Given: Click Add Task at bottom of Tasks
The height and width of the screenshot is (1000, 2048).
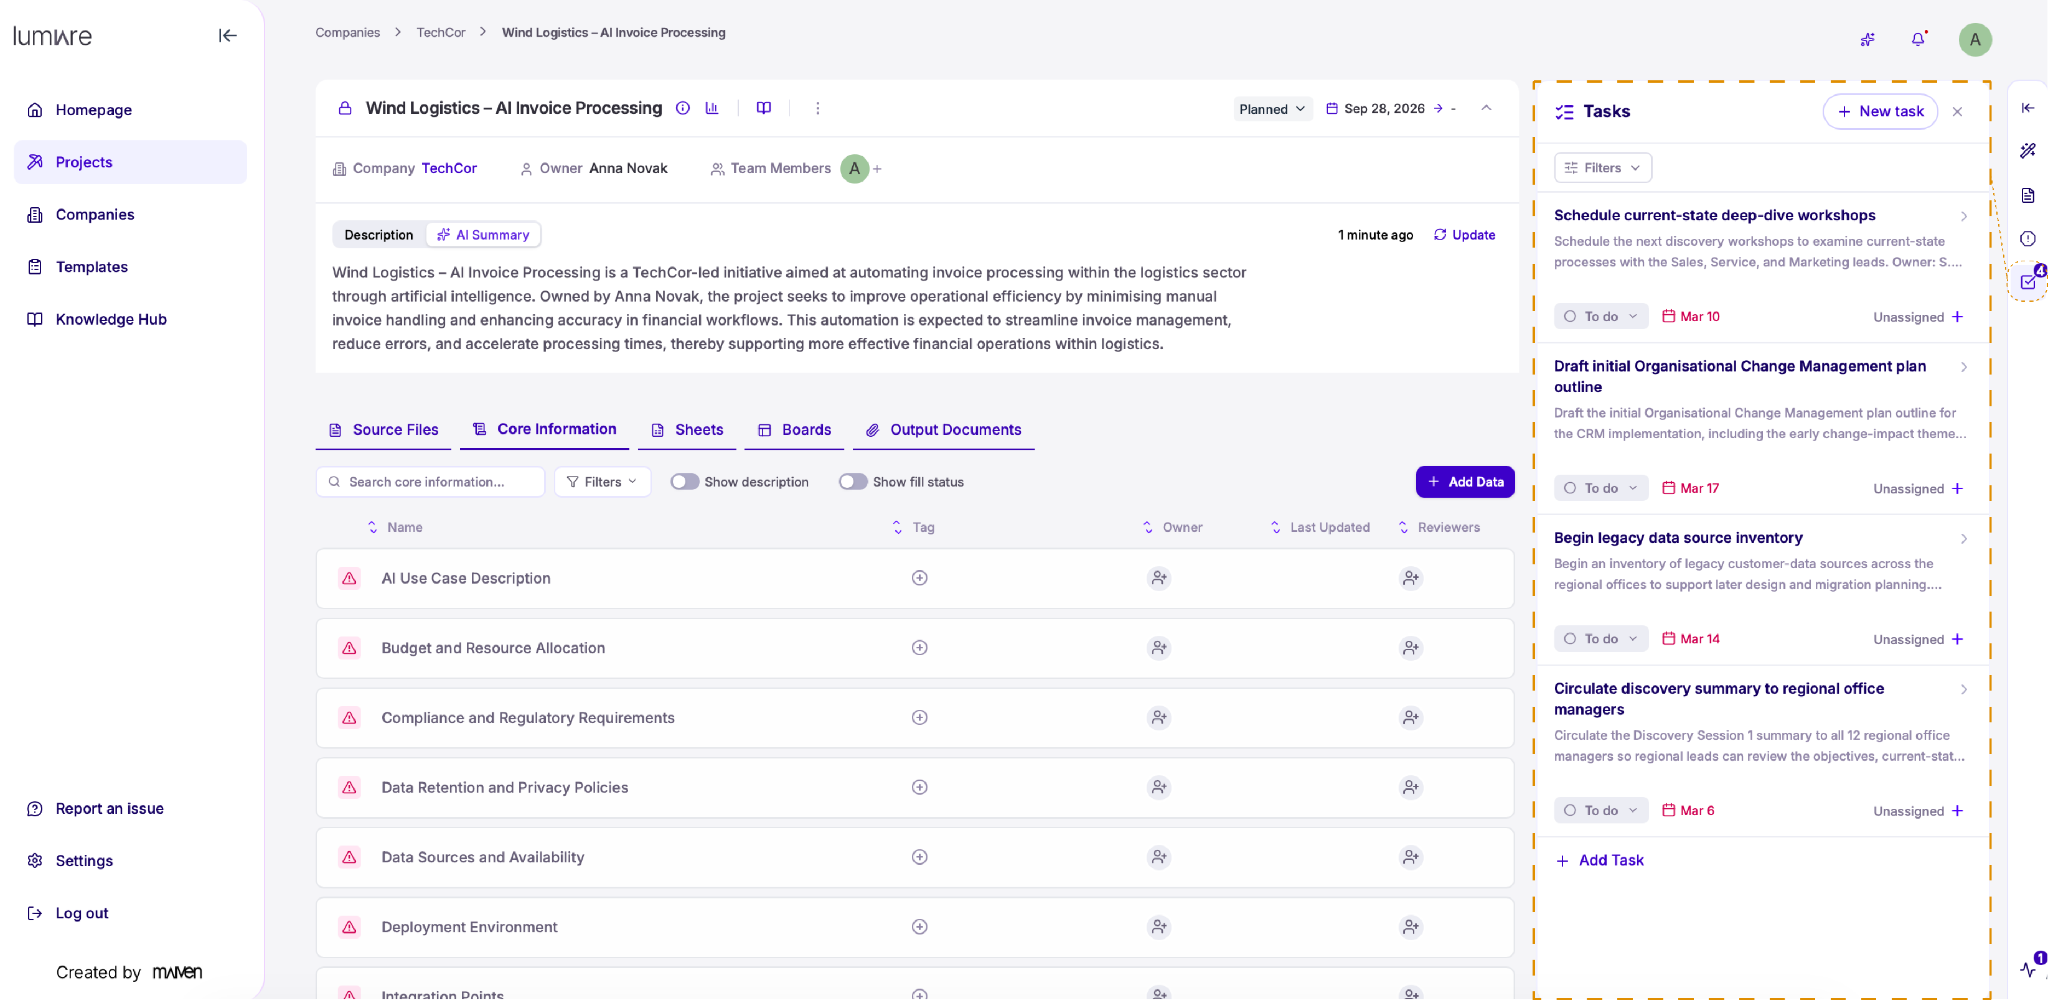Looking at the screenshot, I should click(x=1600, y=861).
